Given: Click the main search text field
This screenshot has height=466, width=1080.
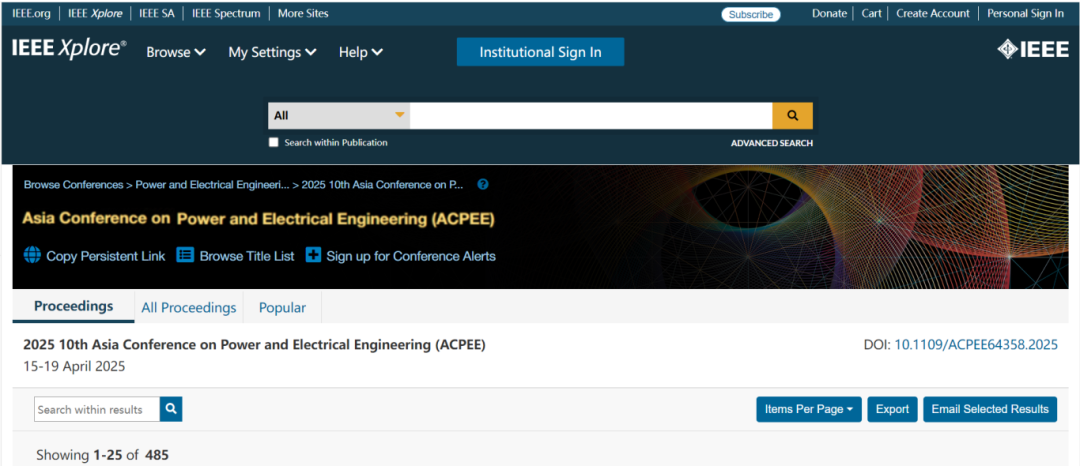Looking at the screenshot, I should tap(591, 116).
